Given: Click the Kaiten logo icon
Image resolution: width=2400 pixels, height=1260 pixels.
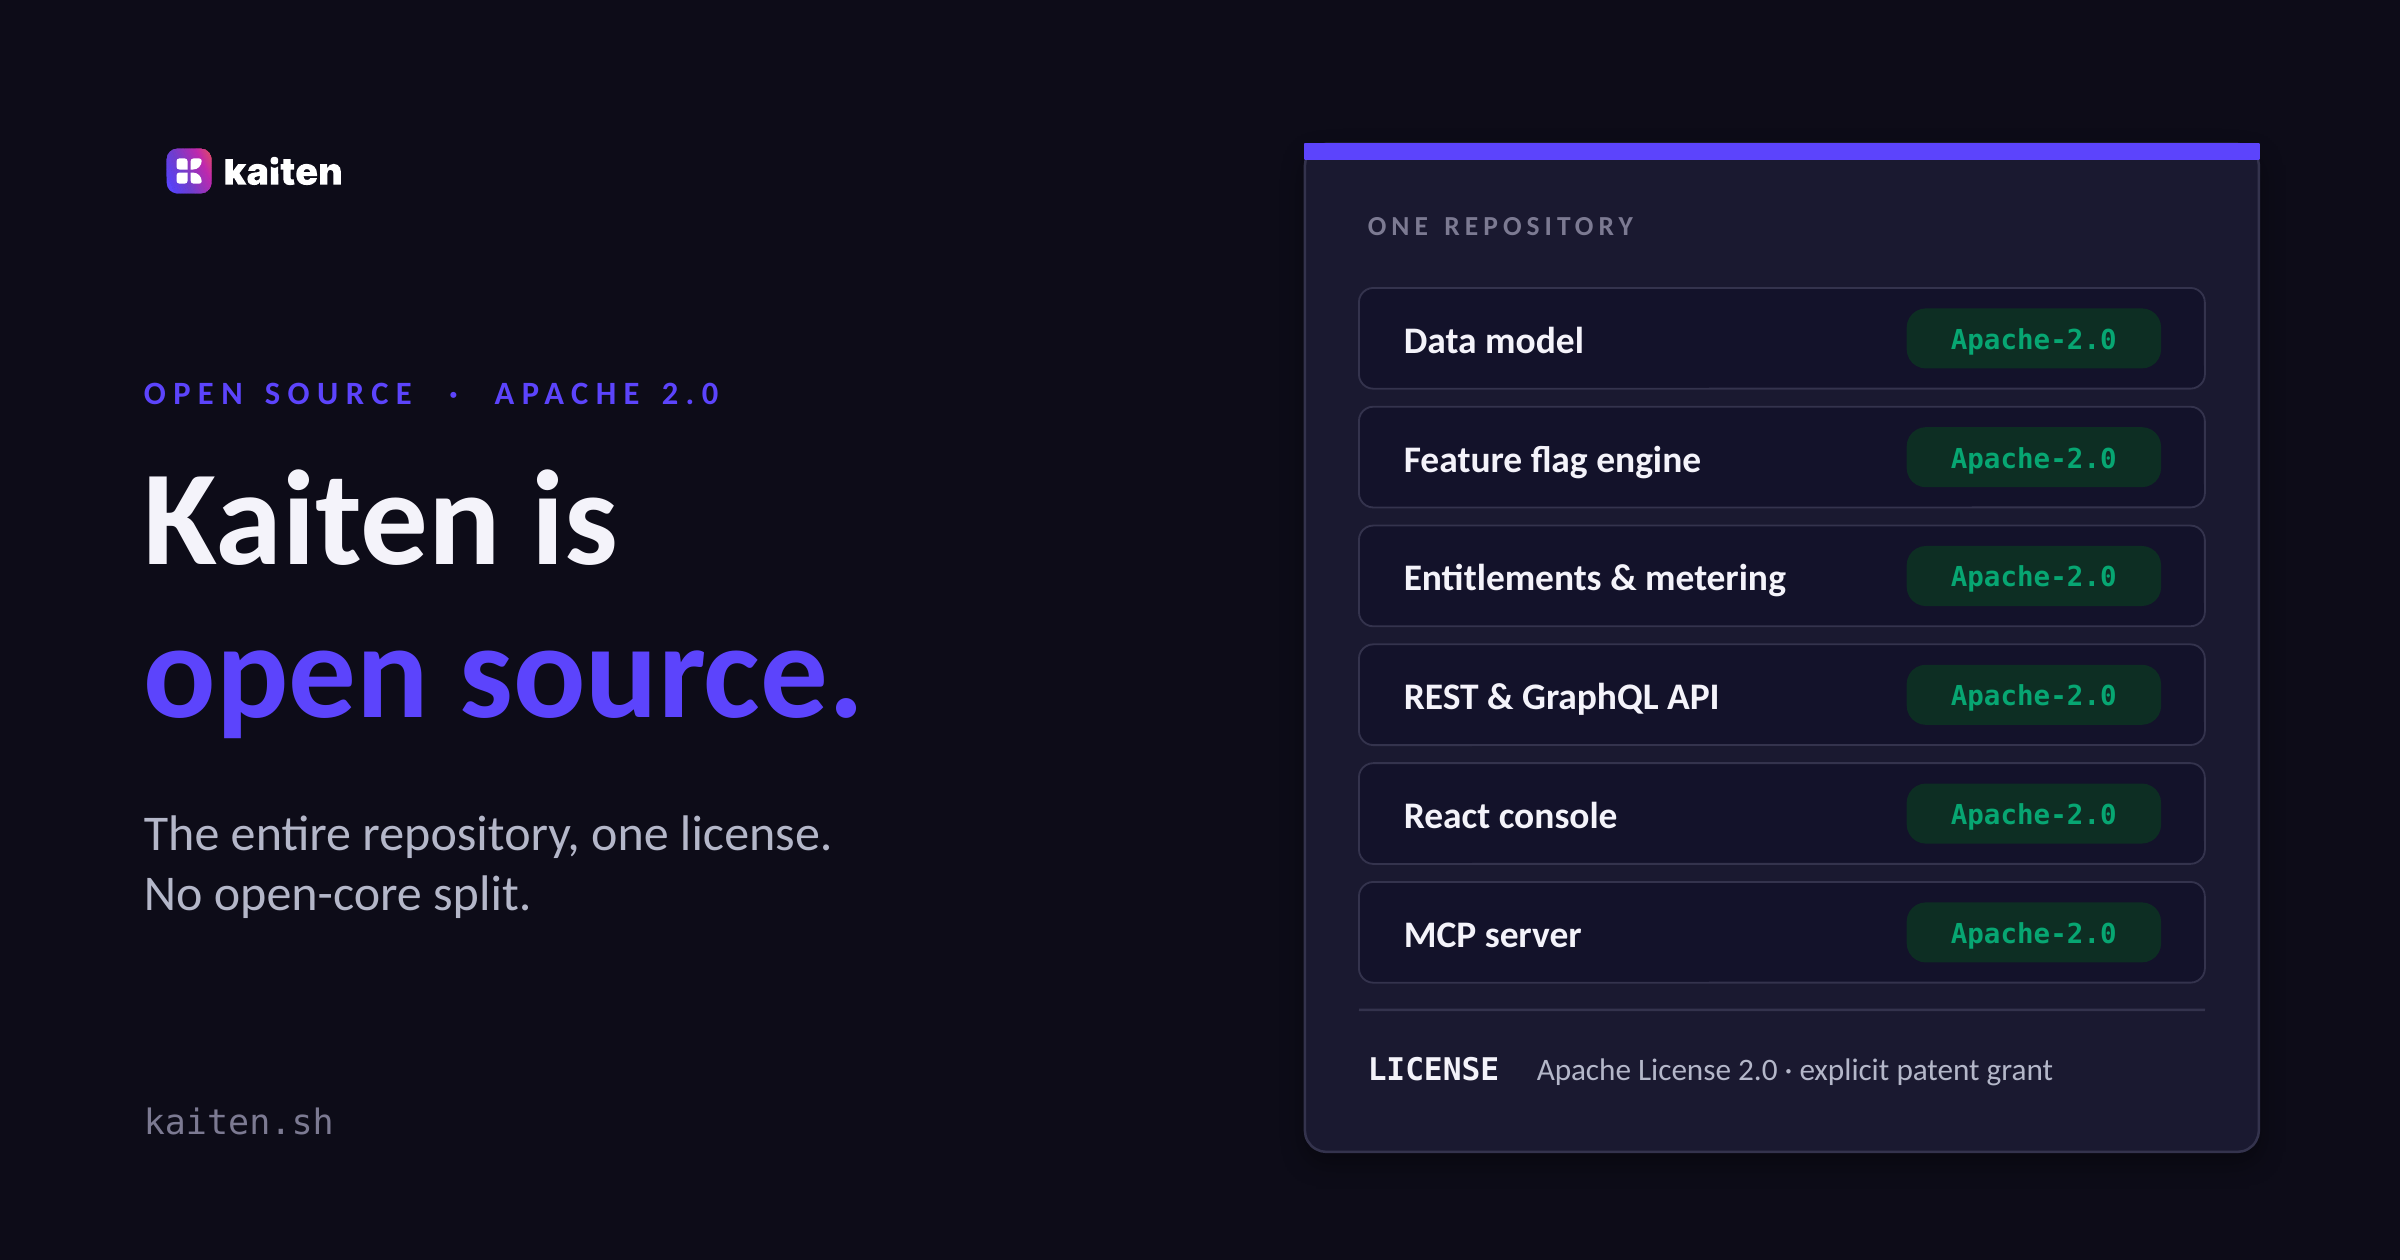Looking at the screenshot, I should [x=189, y=171].
